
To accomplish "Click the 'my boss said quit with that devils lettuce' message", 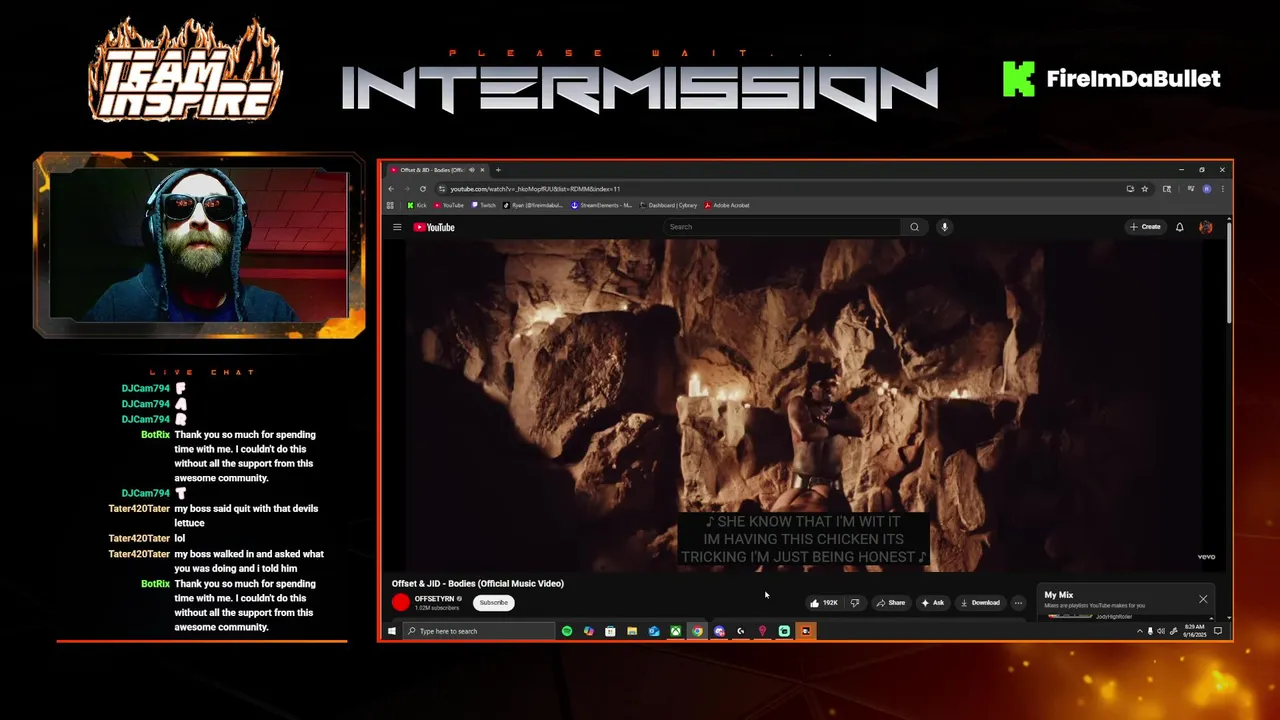I will (x=246, y=515).
